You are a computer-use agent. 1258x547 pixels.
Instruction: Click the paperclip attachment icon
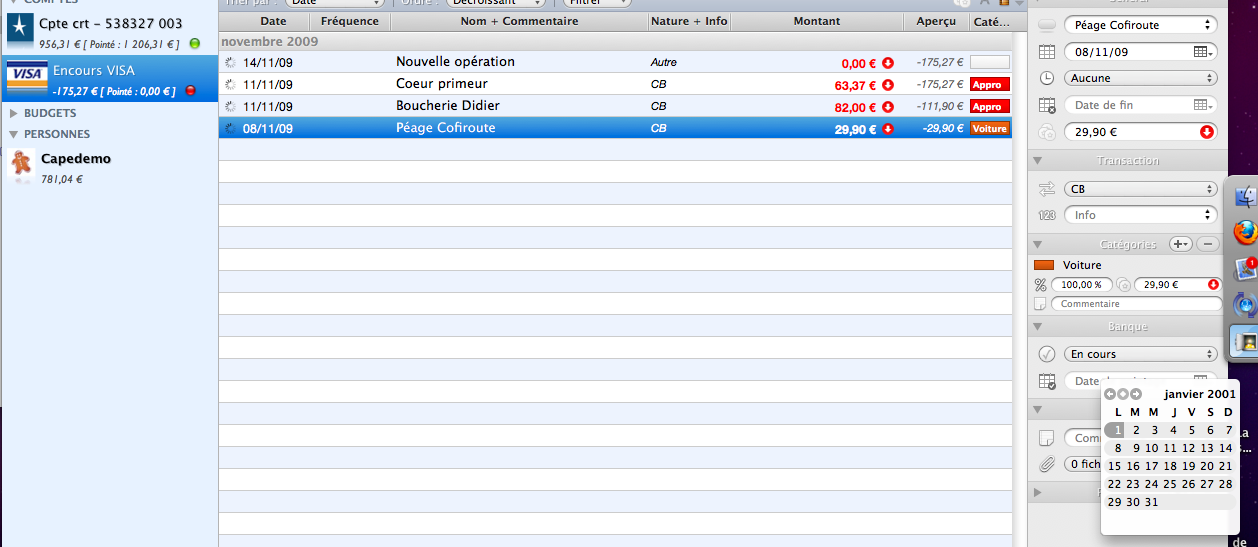(x=1047, y=464)
